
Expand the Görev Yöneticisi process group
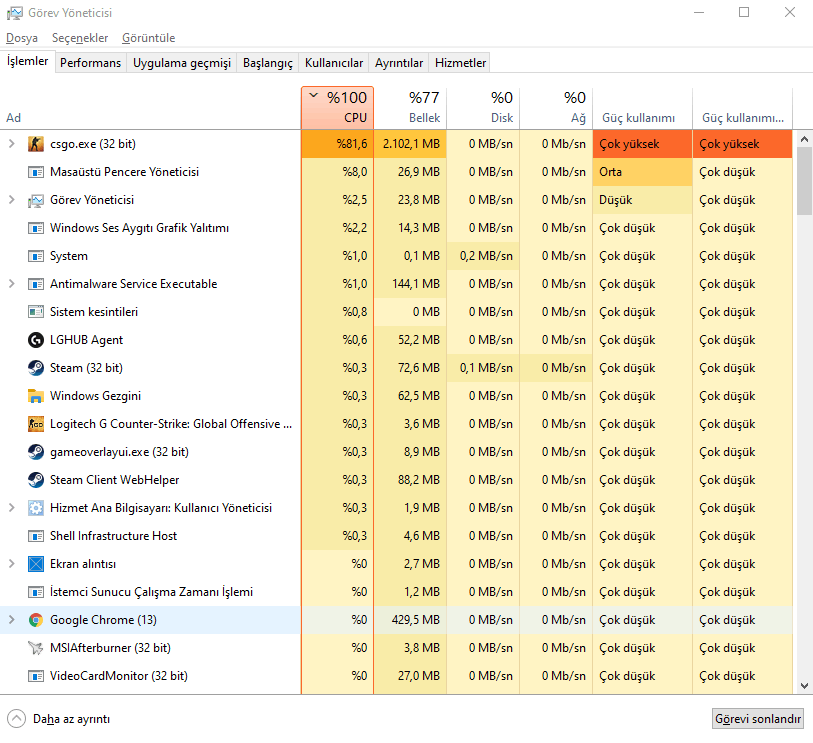point(11,200)
